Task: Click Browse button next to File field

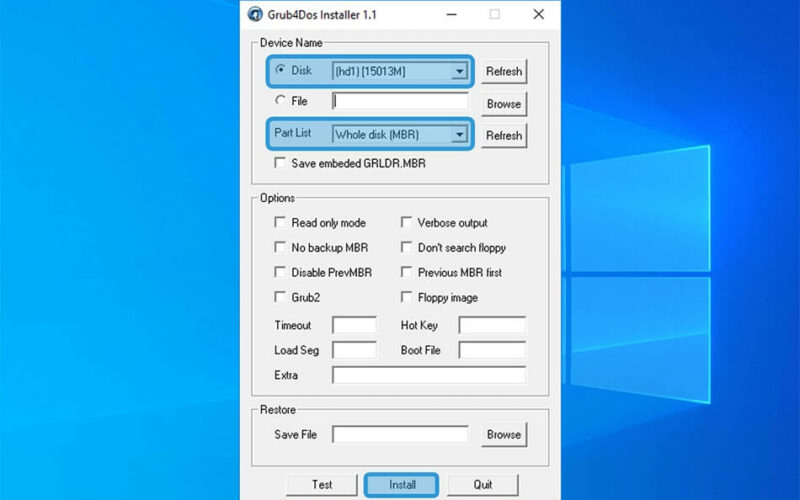Action: [504, 104]
